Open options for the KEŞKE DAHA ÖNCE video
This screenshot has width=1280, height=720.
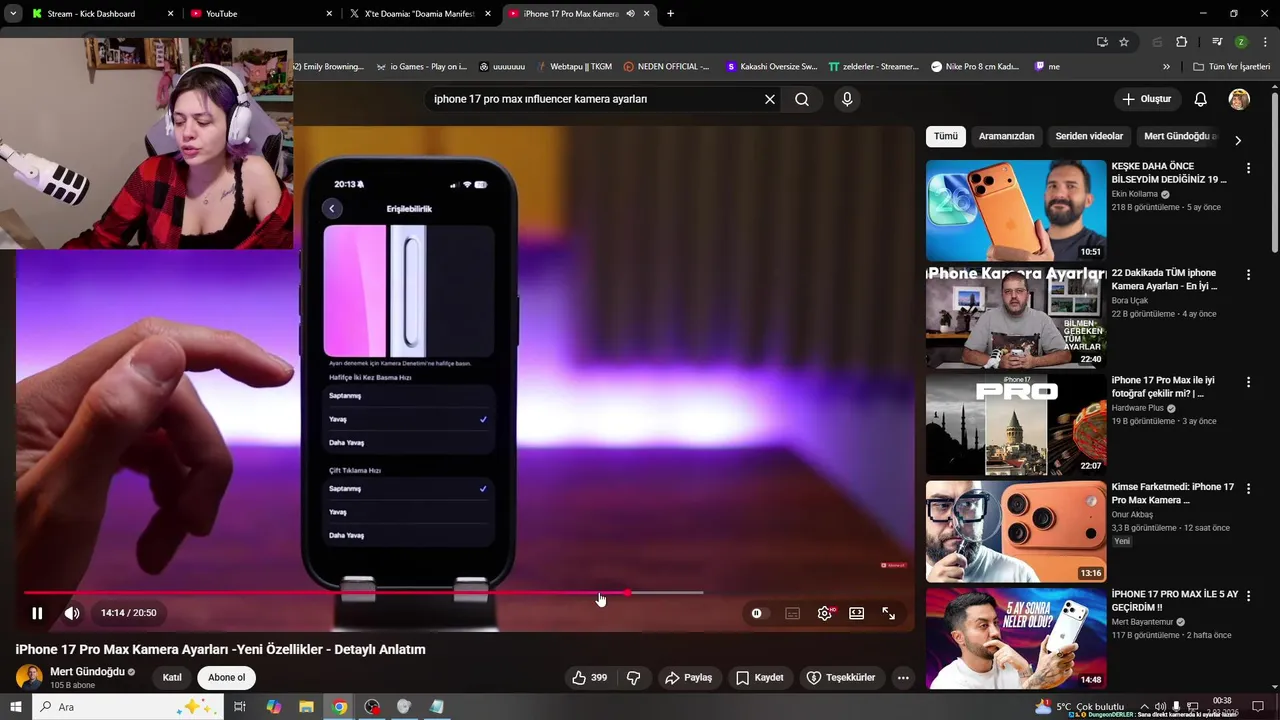[x=1248, y=168]
